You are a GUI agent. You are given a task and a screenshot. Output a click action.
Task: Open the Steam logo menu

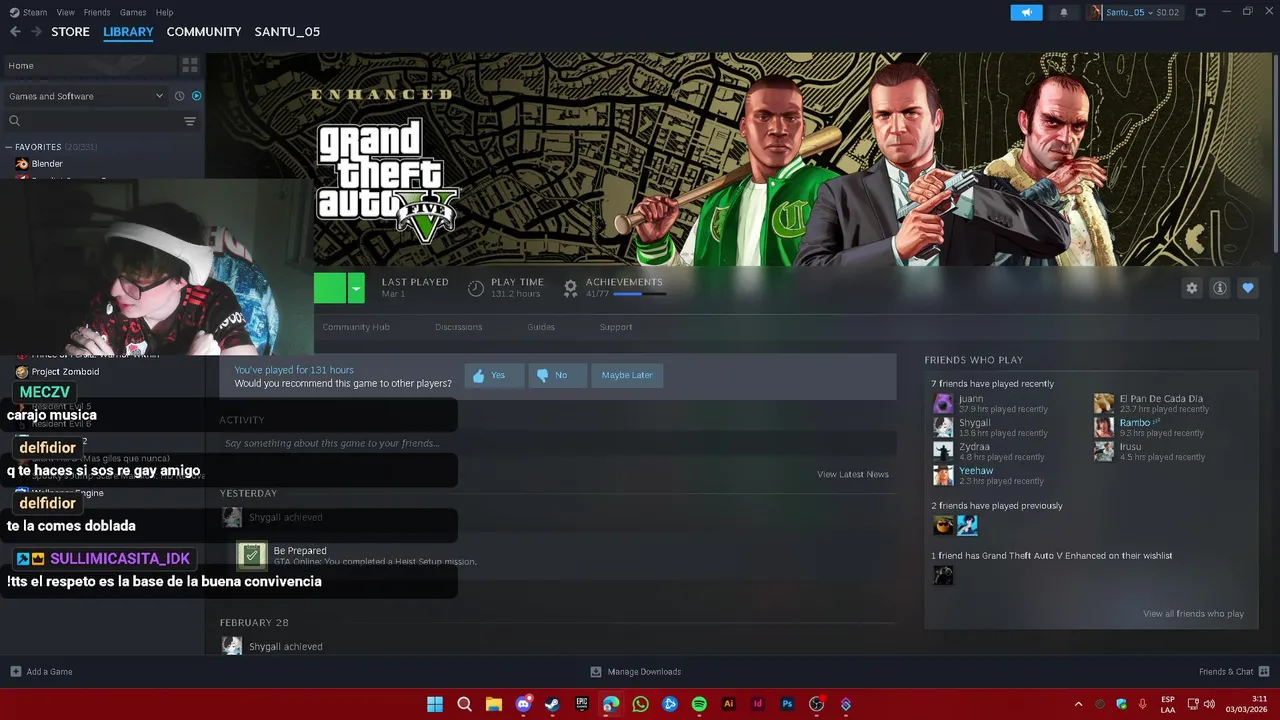[28, 12]
